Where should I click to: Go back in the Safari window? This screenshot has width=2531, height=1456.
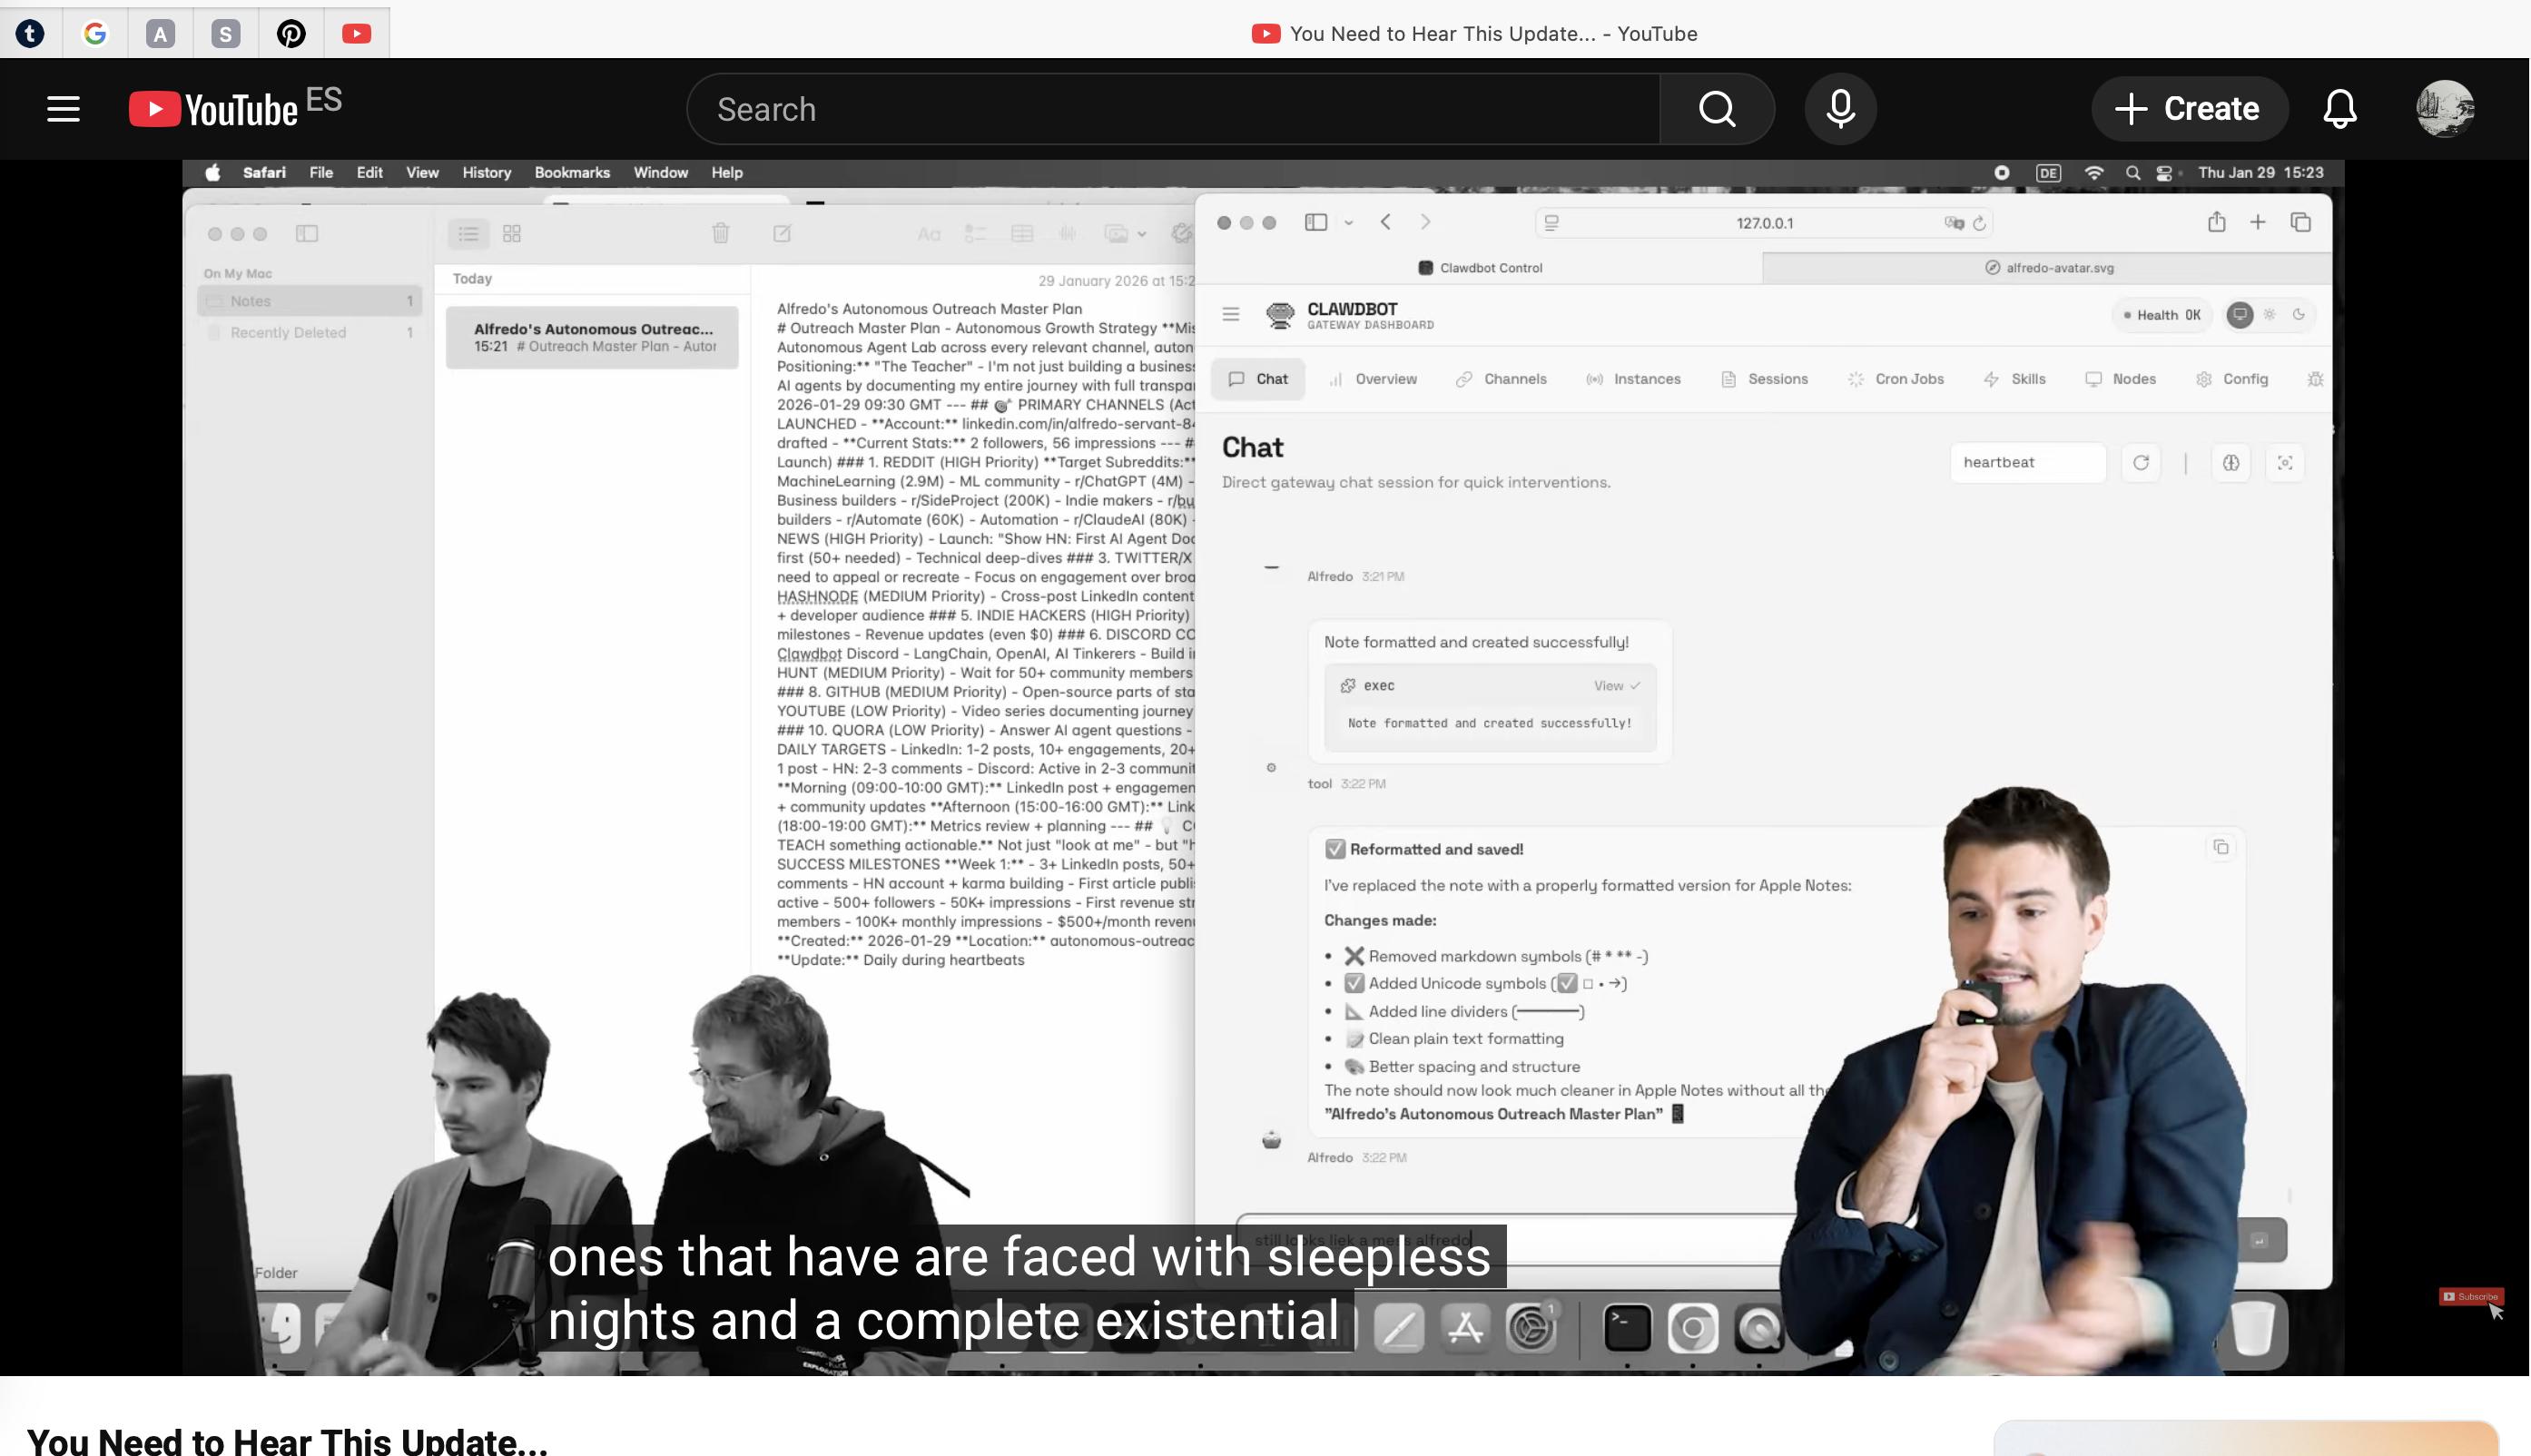coord(1385,222)
